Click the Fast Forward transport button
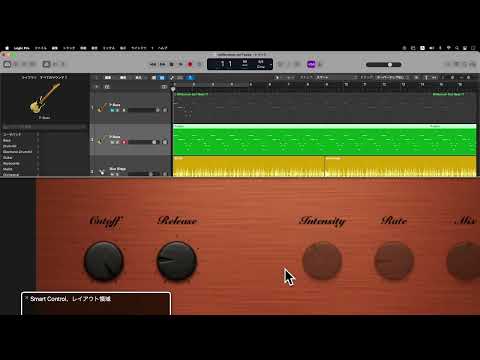The width and height of the screenshot is (480, 360). (162, 64)
